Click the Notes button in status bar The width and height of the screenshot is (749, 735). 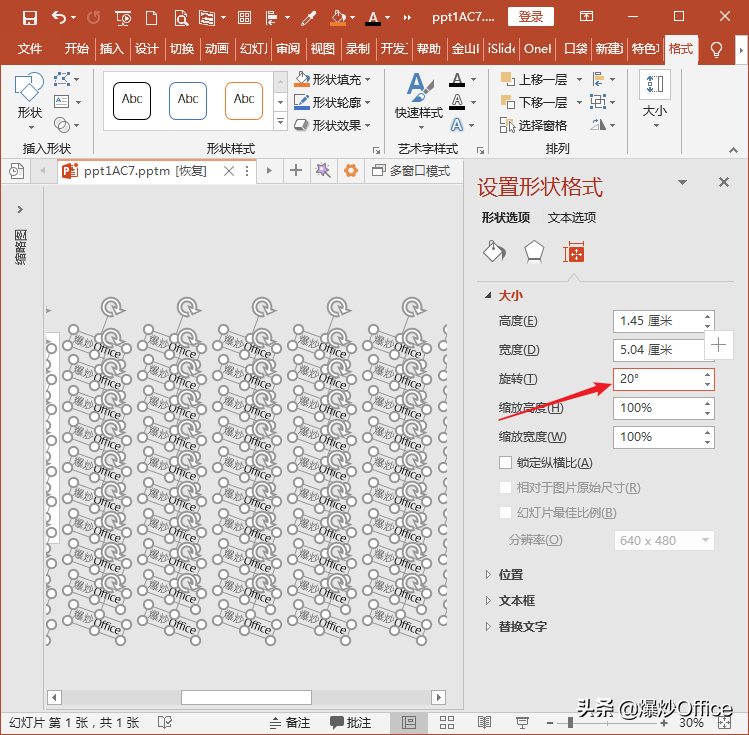(x=290, y=723)
